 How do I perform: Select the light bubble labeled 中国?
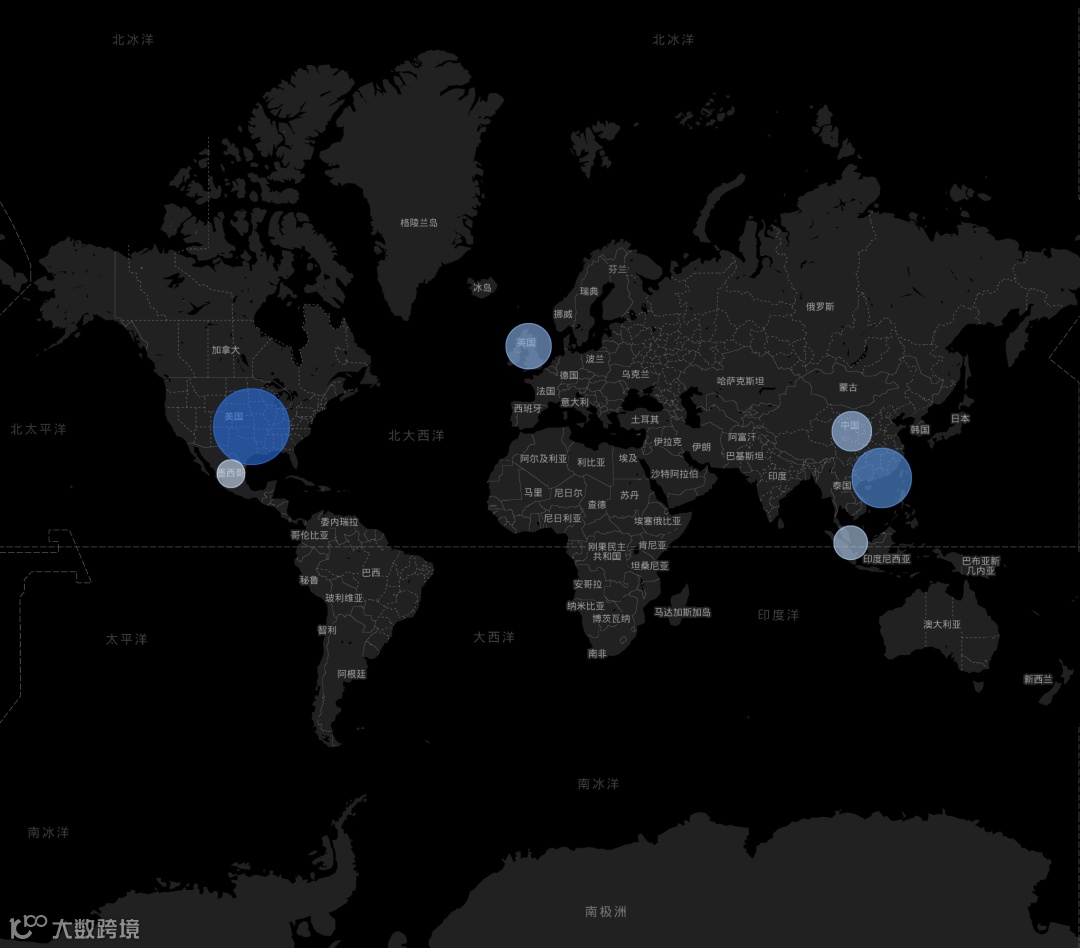pos(851,431)
